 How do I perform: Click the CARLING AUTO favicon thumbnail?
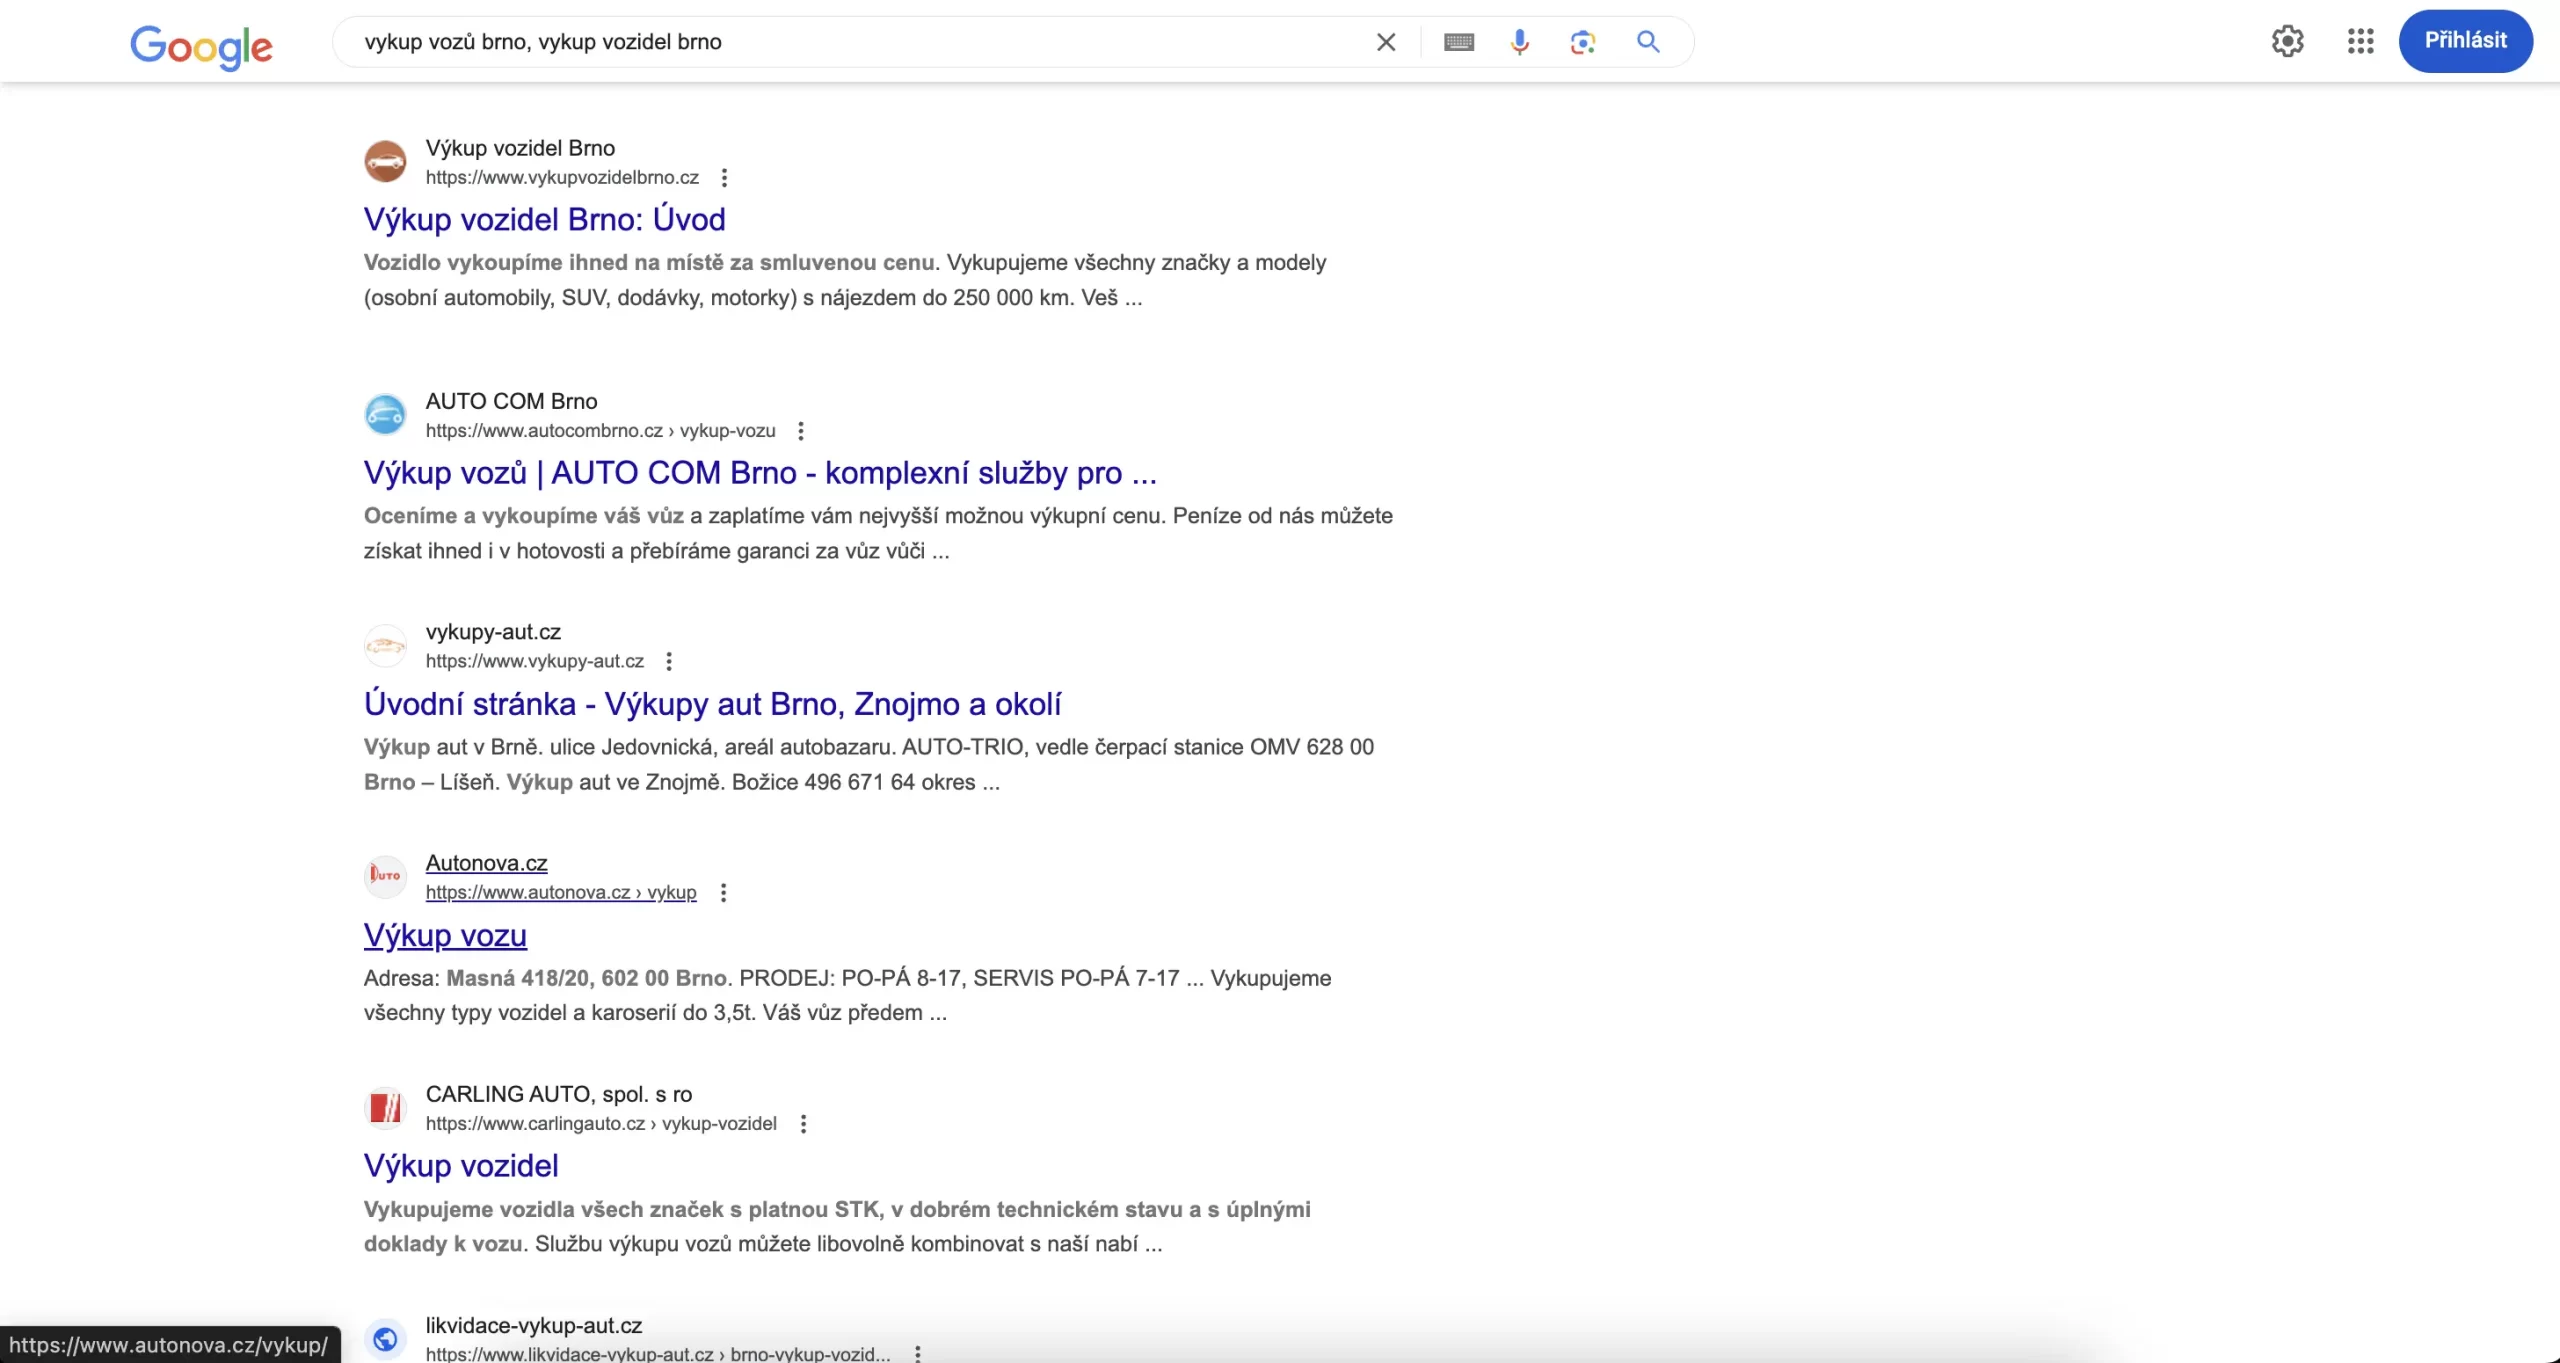(x=385, y=1108)
